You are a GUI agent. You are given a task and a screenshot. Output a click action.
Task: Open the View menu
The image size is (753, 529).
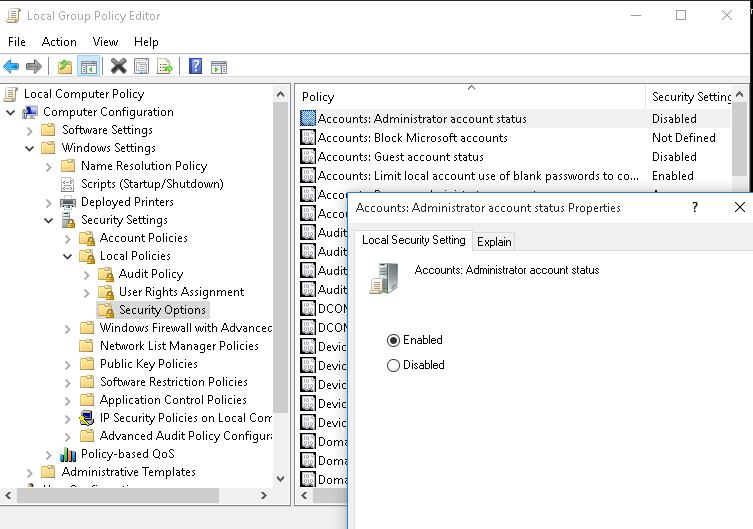(x=105, y=42)
